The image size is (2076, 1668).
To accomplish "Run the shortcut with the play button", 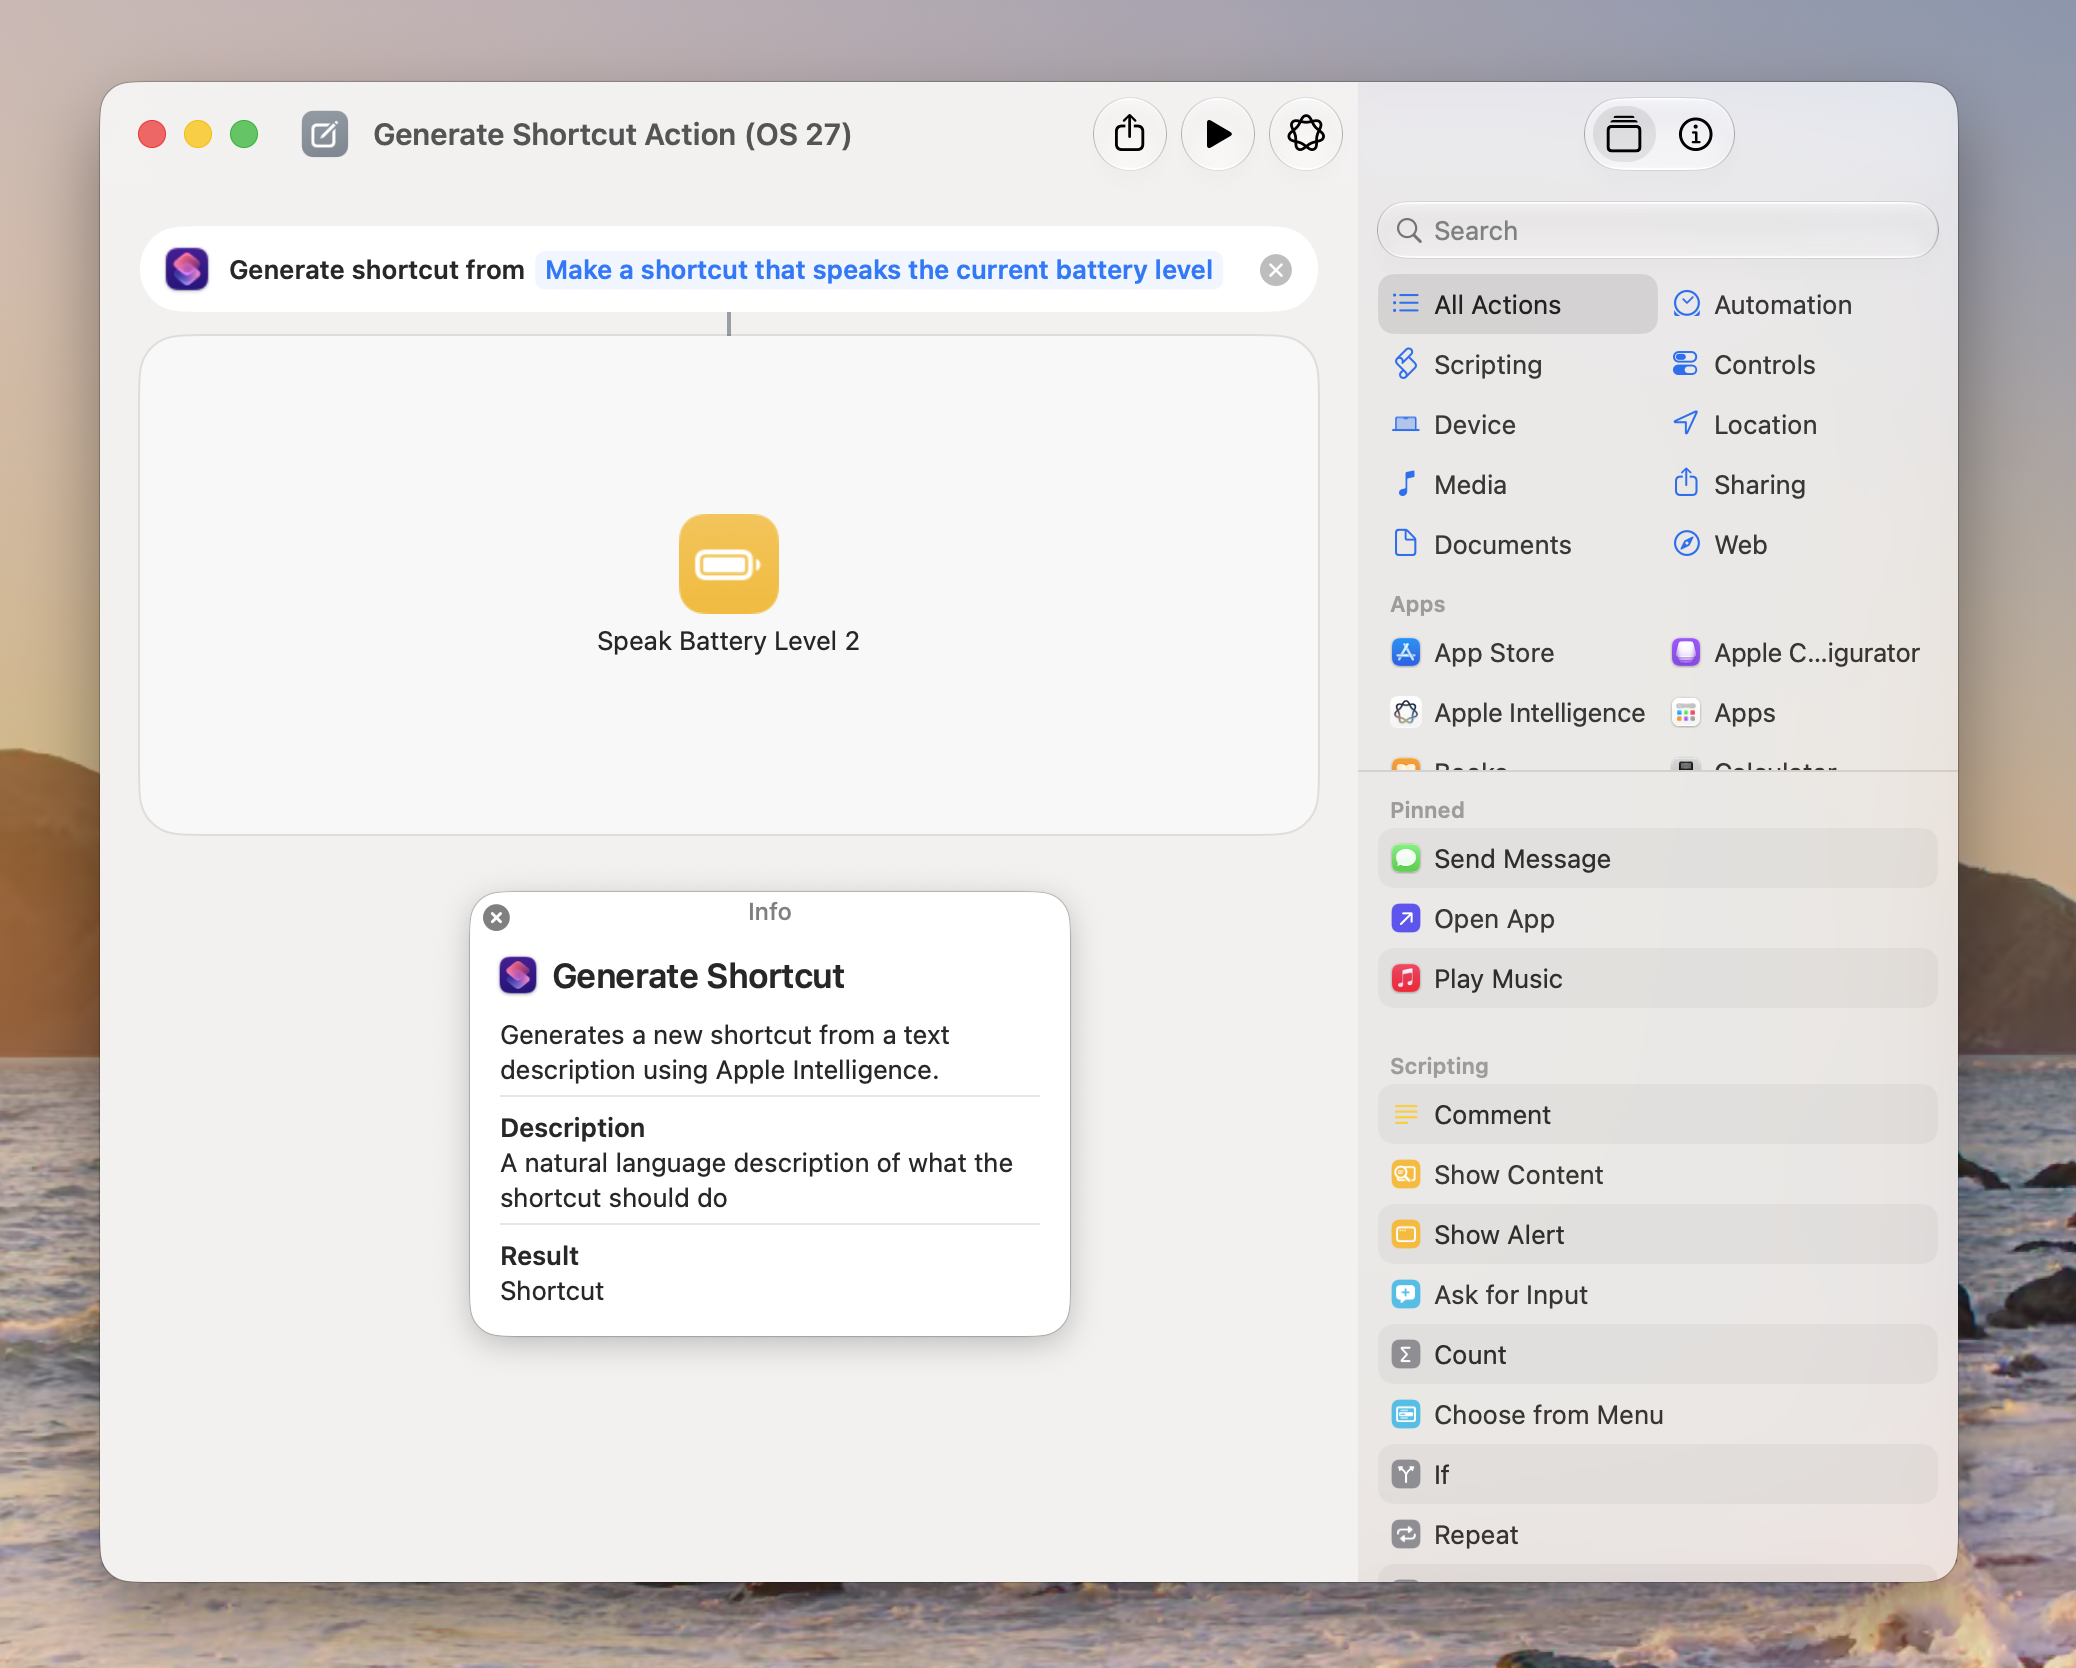I will point(1217,134).
